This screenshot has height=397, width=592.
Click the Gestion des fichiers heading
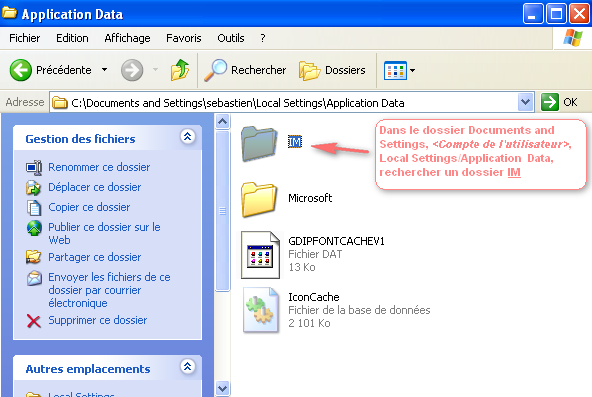click(80, 139)
